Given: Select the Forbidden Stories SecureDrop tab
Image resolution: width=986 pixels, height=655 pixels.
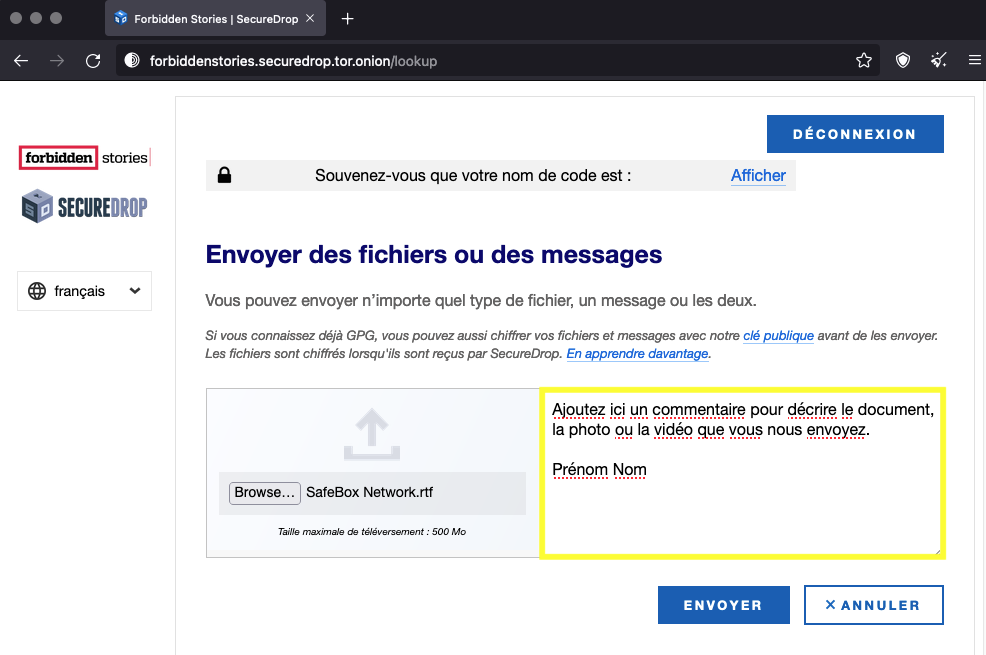Looking at the screenshot, I should (x=215, y=19).
